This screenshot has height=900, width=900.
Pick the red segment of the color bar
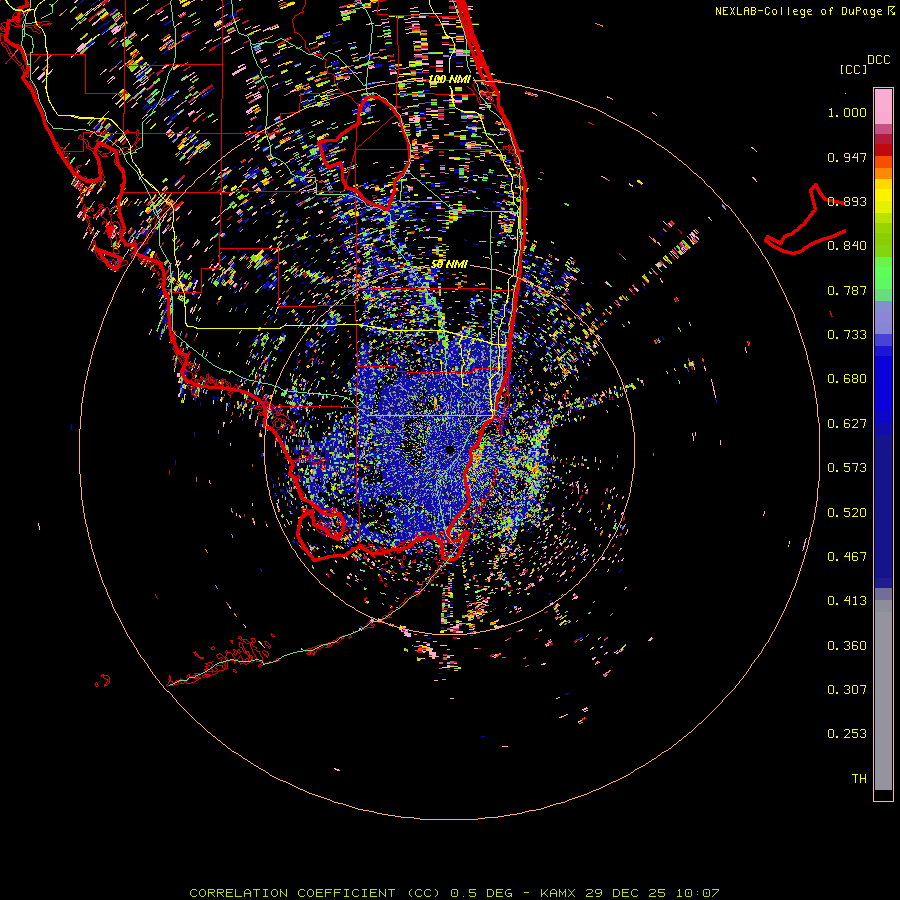coord(883,149)
